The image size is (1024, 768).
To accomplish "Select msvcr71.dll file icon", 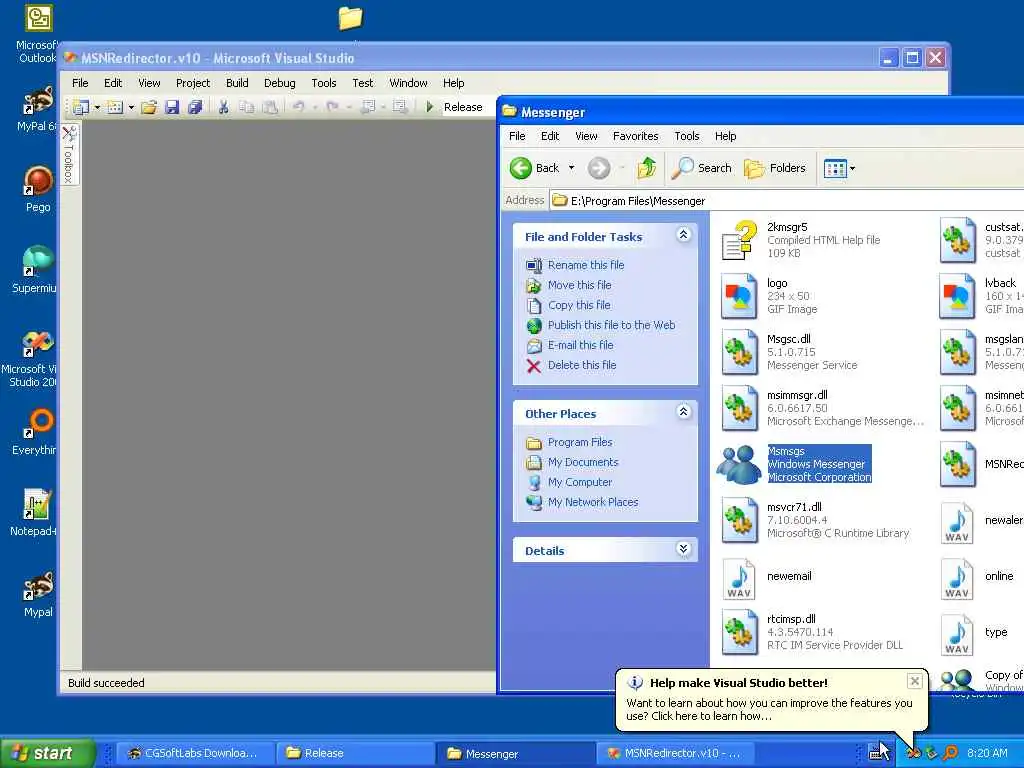I will (739, 520).
